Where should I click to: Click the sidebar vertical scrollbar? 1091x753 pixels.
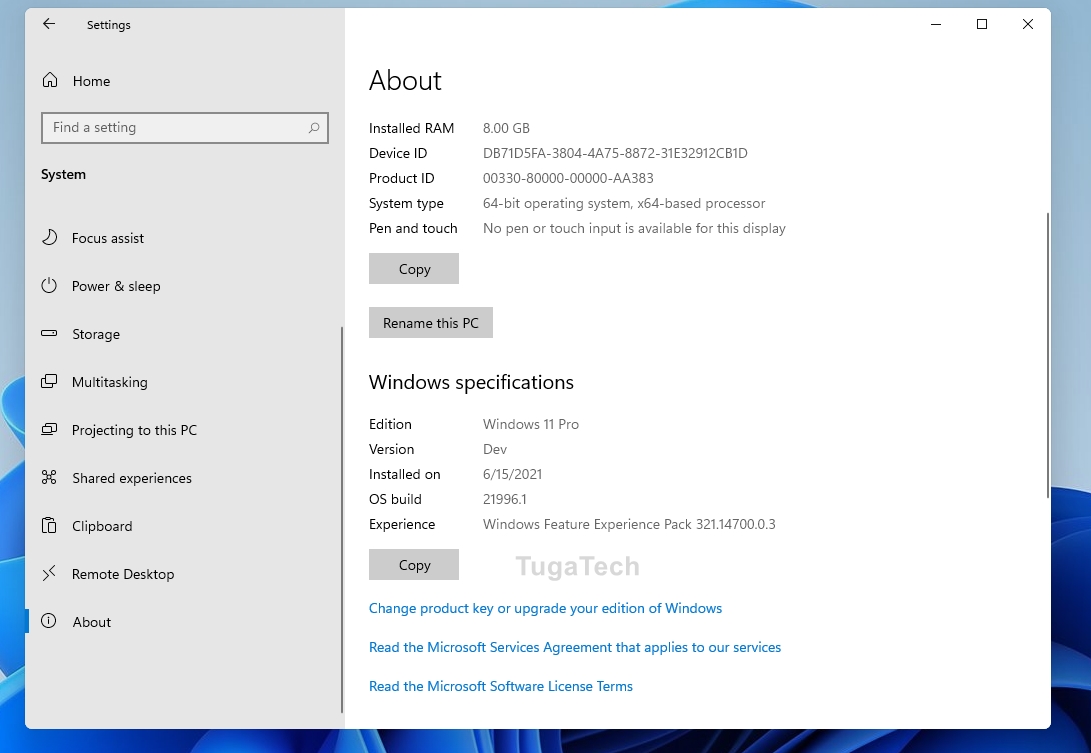click(342, 520)
